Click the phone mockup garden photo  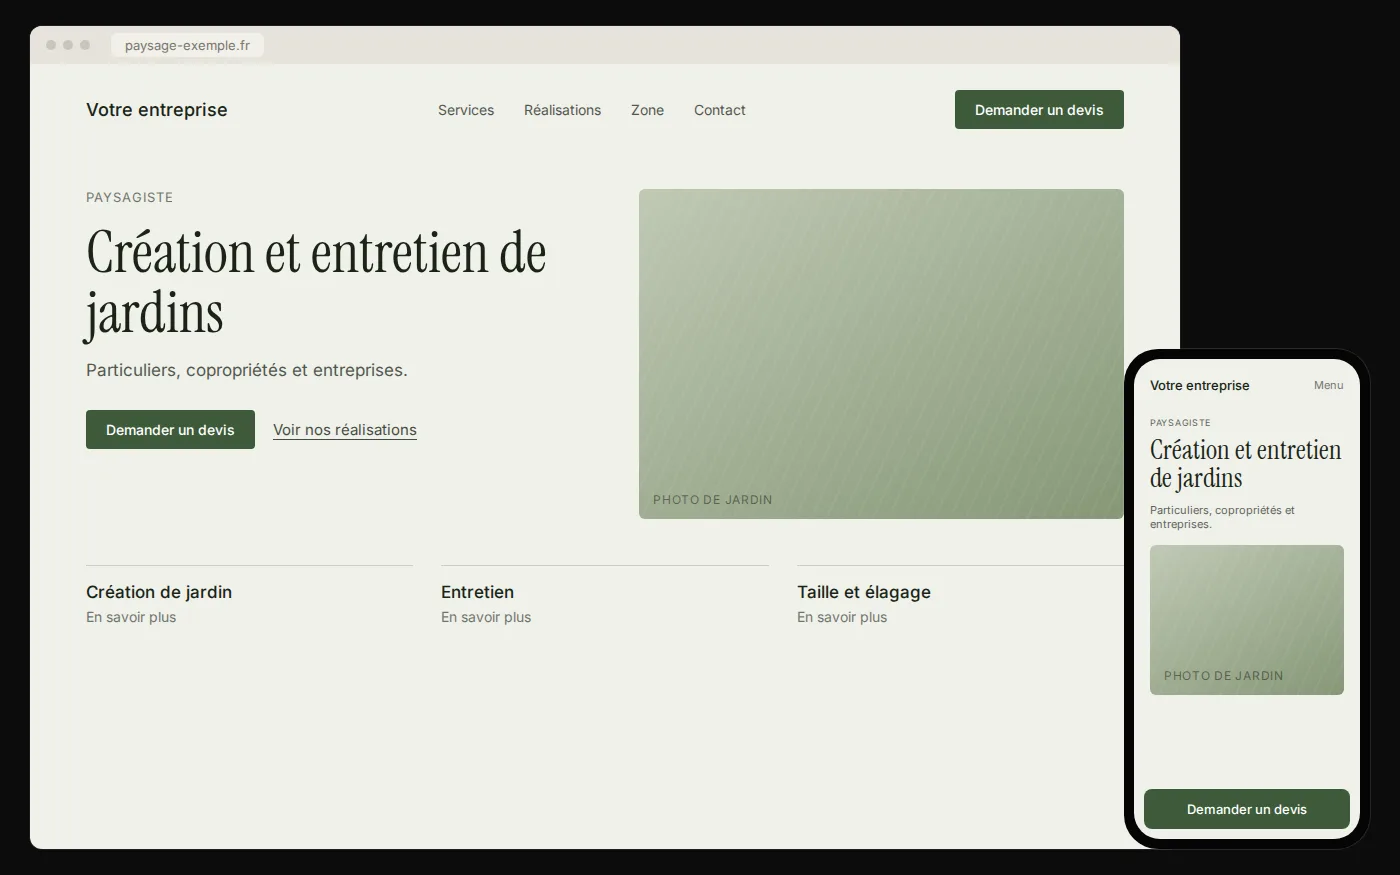pos(1247,620)
